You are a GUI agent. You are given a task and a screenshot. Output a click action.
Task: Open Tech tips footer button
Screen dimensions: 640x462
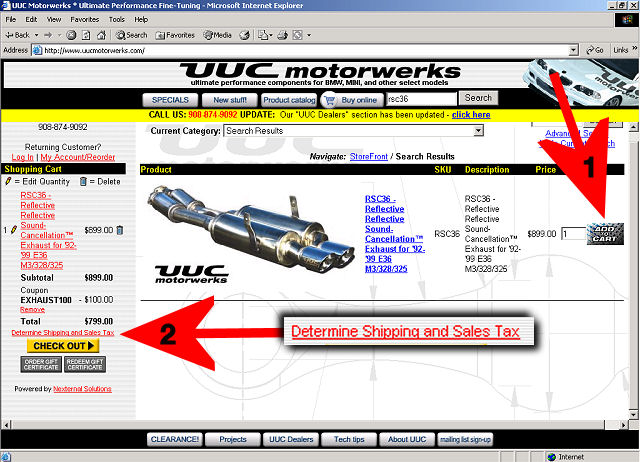[x=349, y=440]
